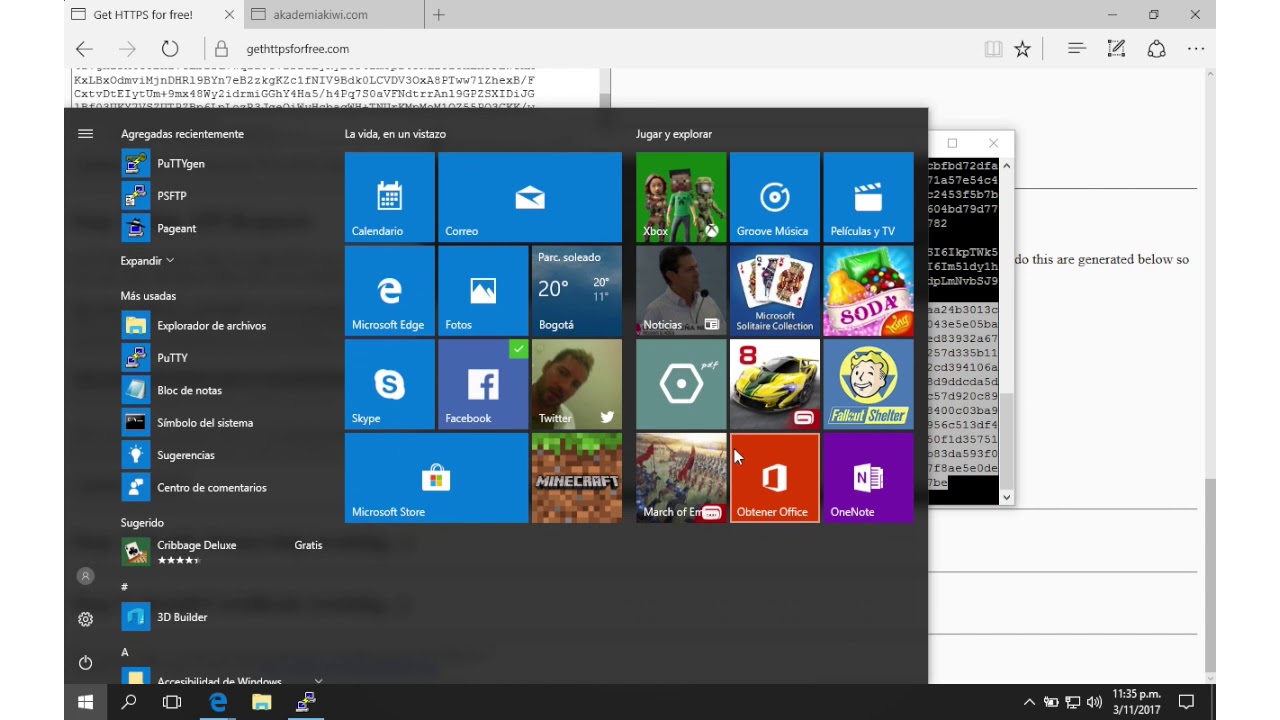This screenshot has width=1280, height=720.
Task: Open the Xbox tile
Action: click(681, 197)
